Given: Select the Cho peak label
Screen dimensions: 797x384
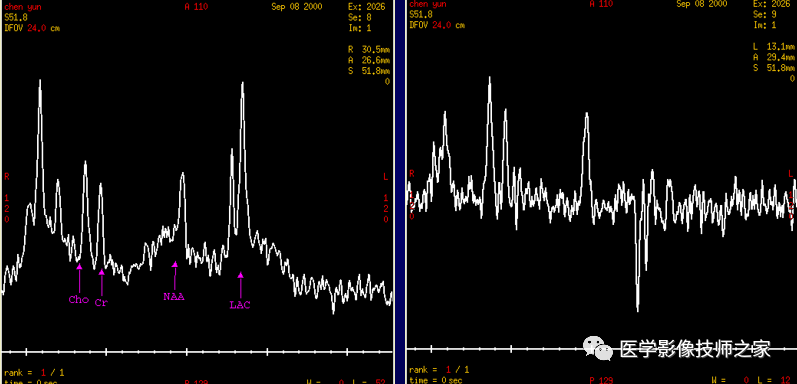Looking at the screenshot, I should click(79, 299).
